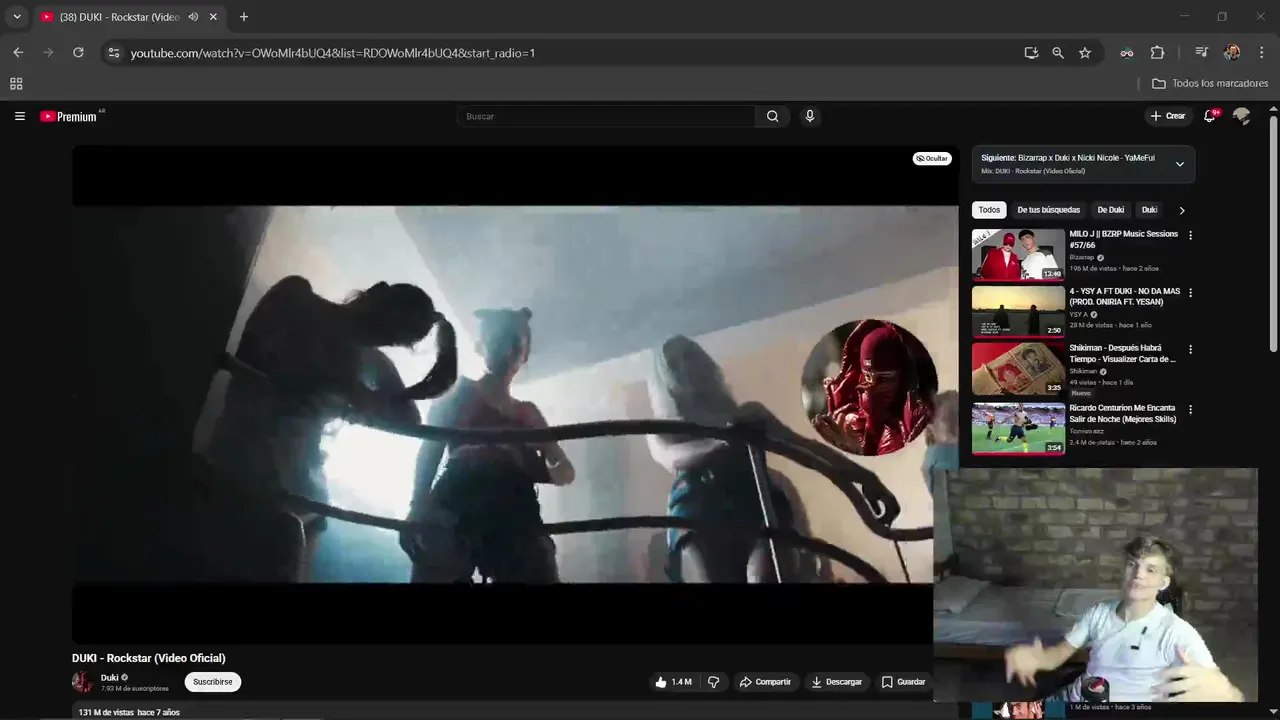The height and width of the screenshot is (720, 1280).
Task: Download the video with Descargar
Action: pyautogui.click(x=836, y=682)
